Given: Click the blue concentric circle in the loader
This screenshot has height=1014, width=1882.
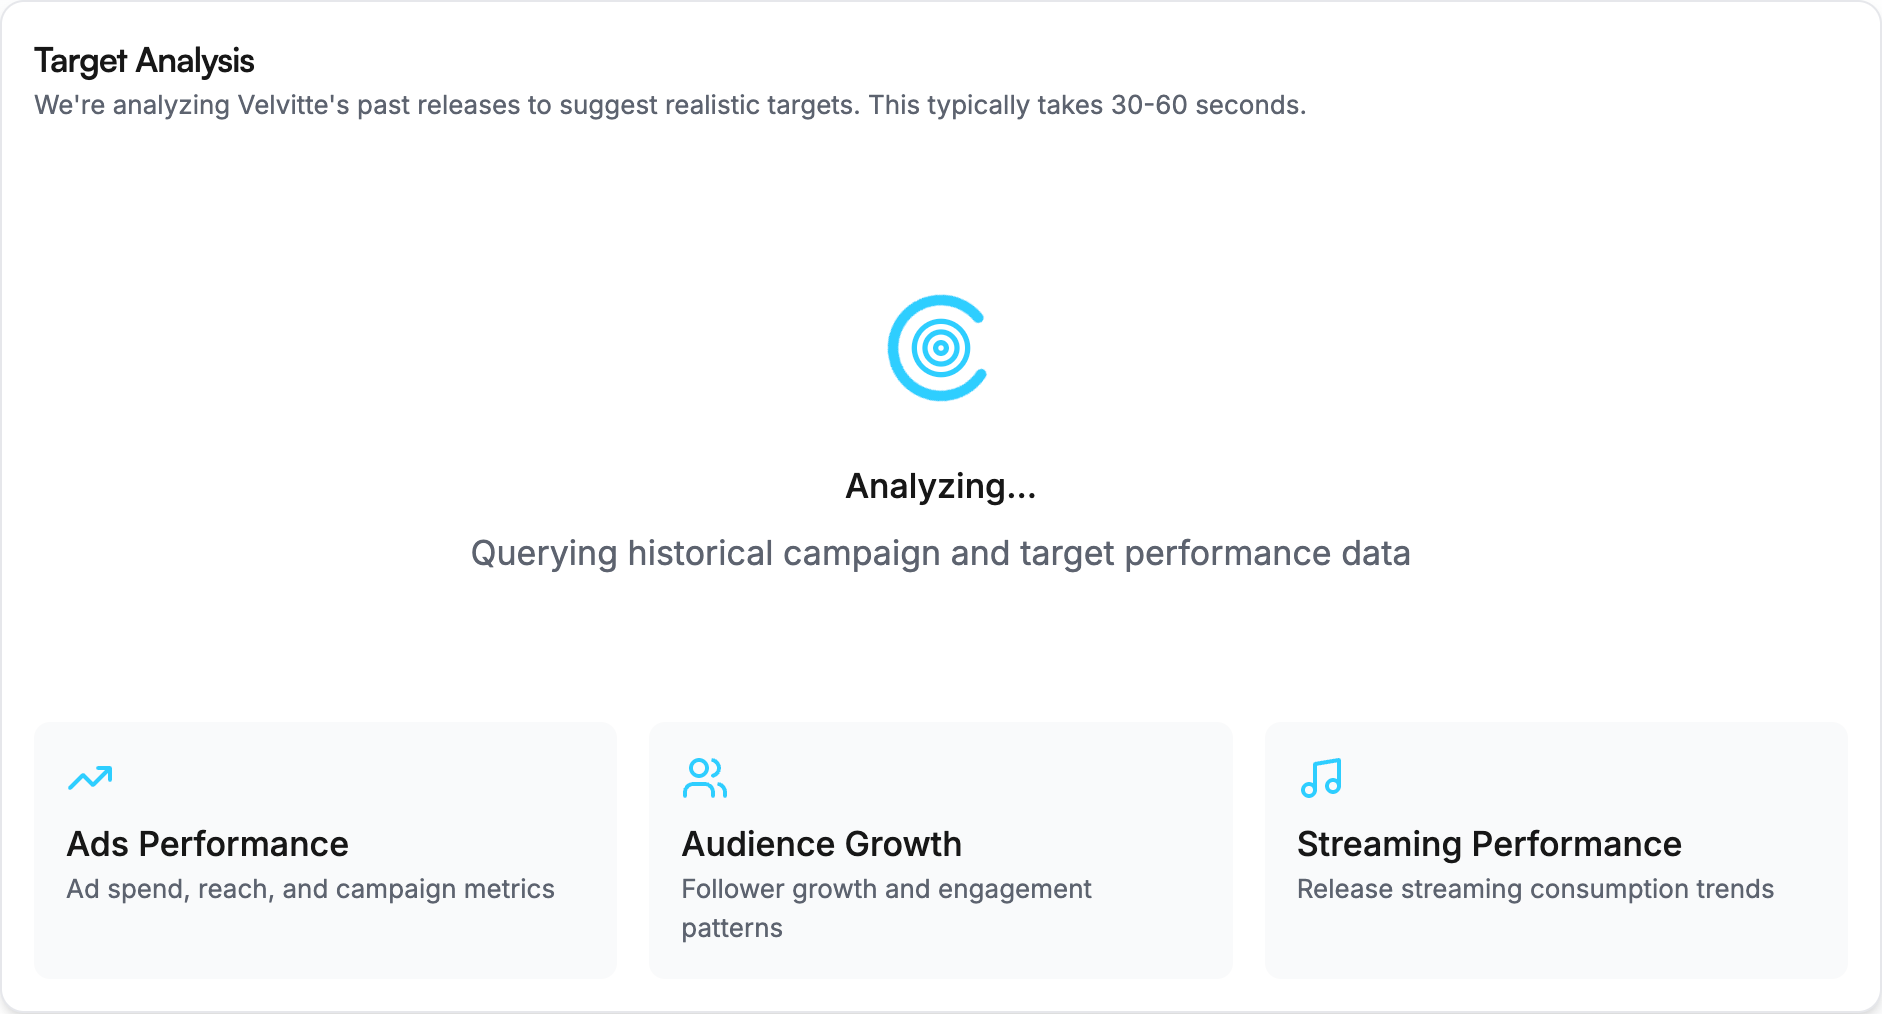Looking at the screenshot, I should pos(940,349).
